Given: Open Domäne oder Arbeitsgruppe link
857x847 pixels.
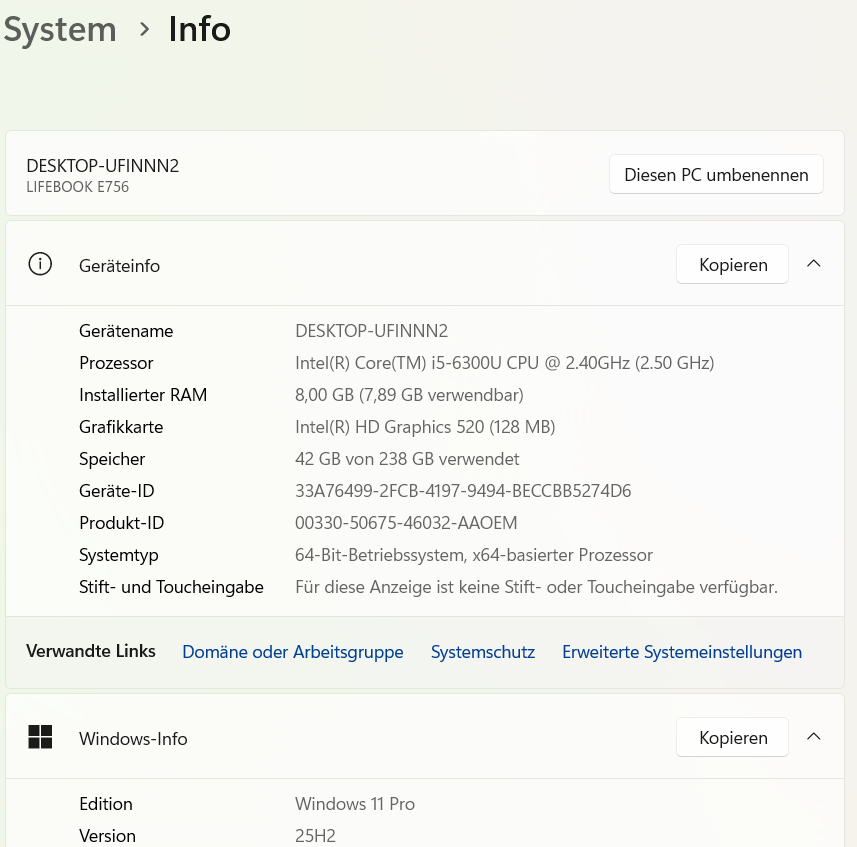Looking at the screenshot, I should pyautogui.click(x=292, y=652).
